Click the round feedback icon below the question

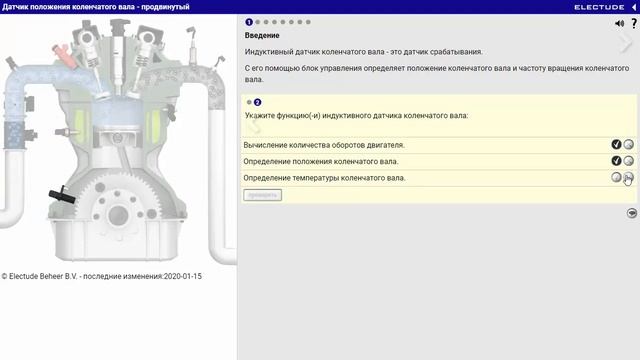(631, 213)
